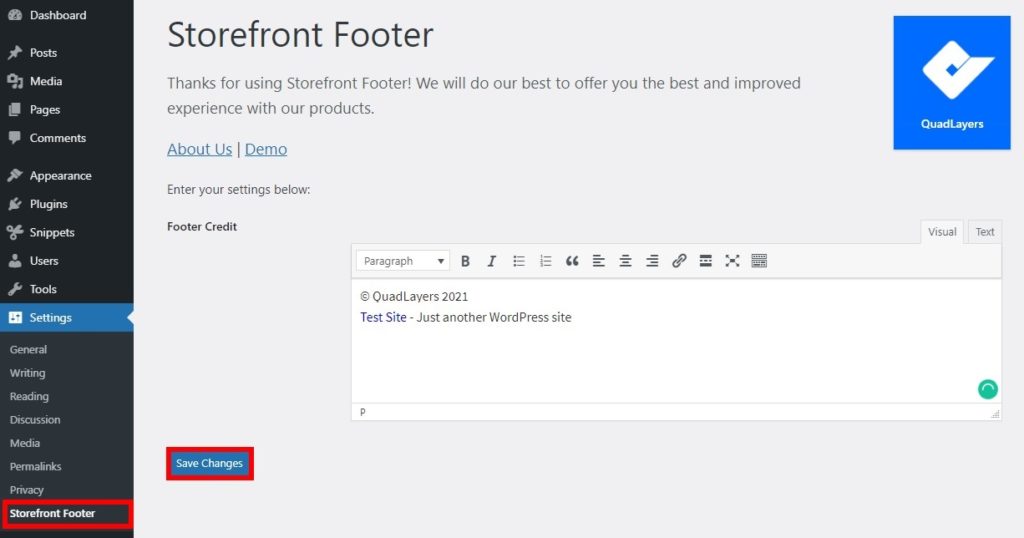Open the Demo link

[266, 150]
